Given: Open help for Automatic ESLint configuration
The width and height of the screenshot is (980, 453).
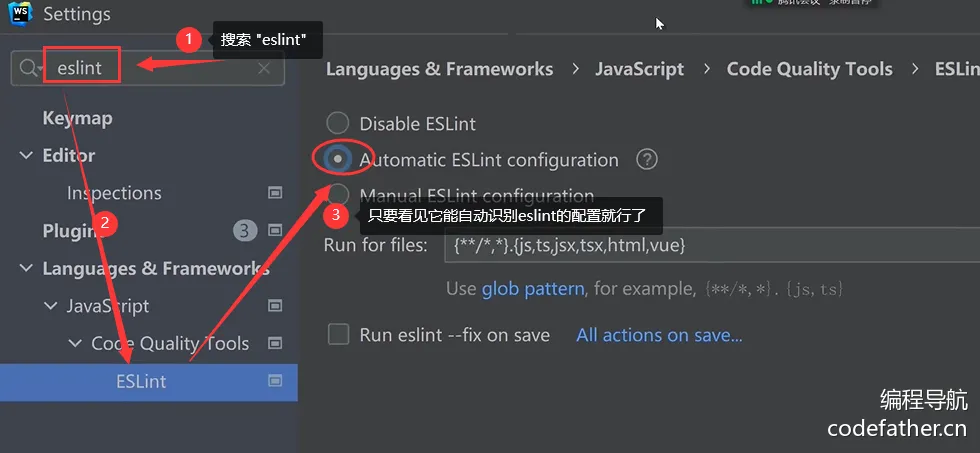Looking at the screenshot, I should 647,160.
